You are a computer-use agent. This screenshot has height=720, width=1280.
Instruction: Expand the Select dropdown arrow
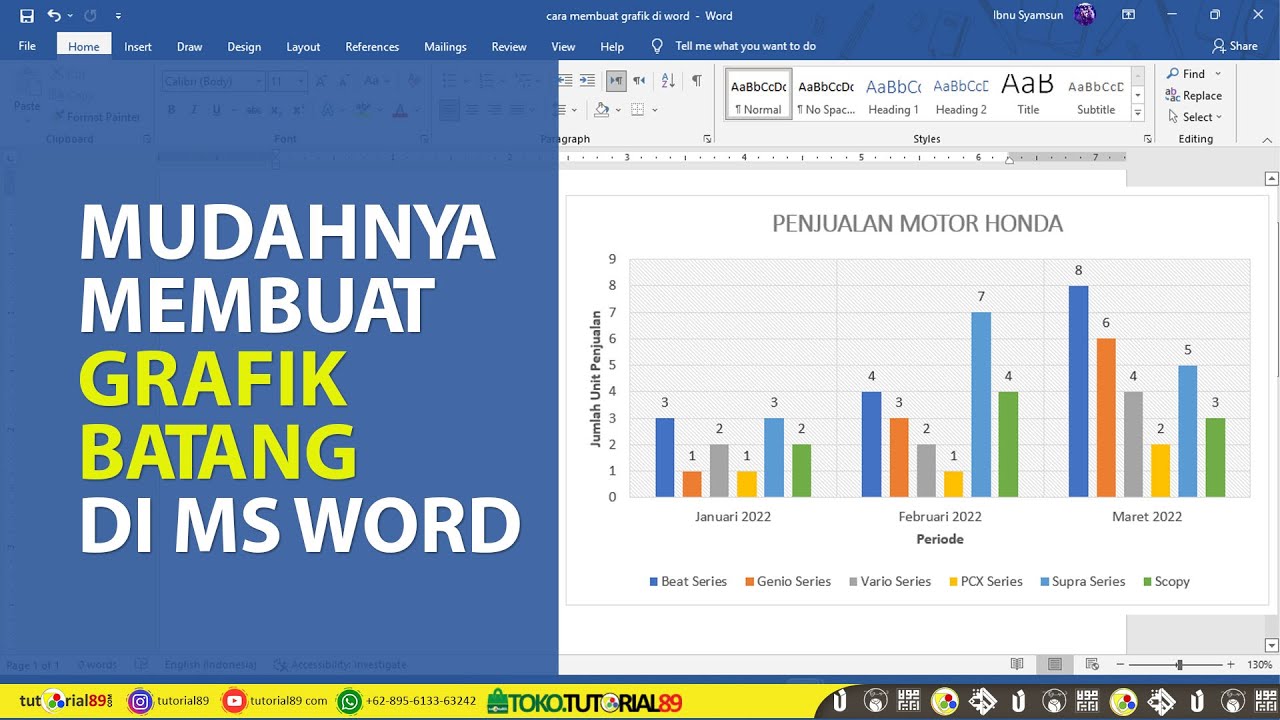[1219, 117]
